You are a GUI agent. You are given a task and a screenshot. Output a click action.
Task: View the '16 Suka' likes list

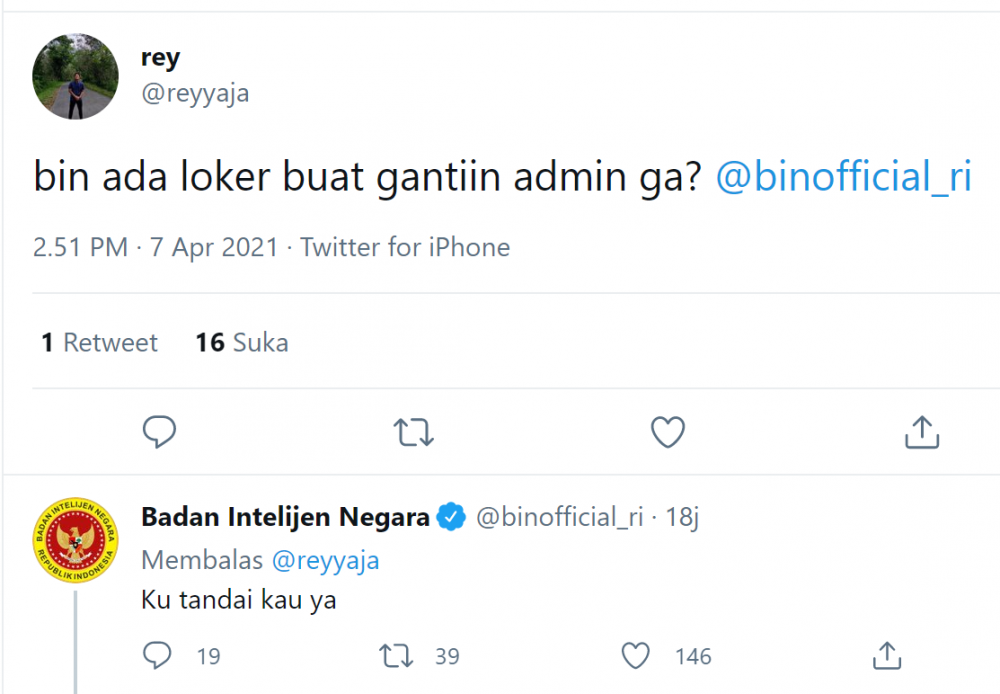click(x=242, y=343)
